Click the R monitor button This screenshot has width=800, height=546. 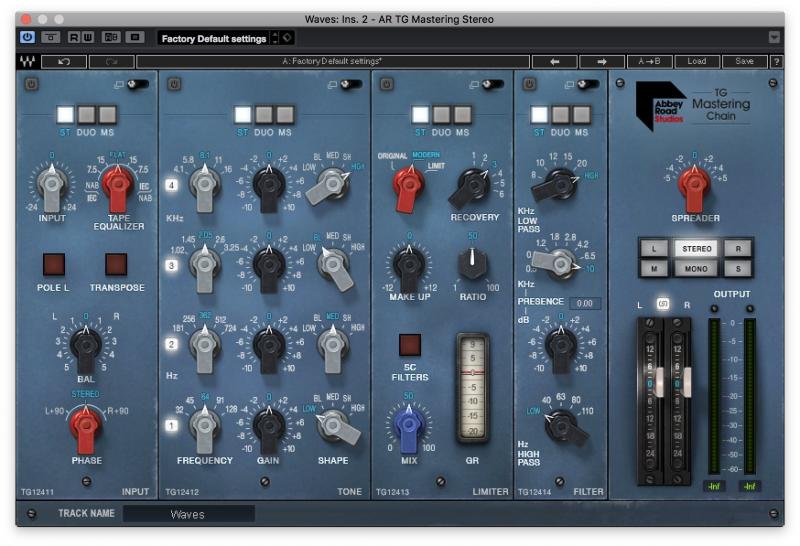click(738, 249)
